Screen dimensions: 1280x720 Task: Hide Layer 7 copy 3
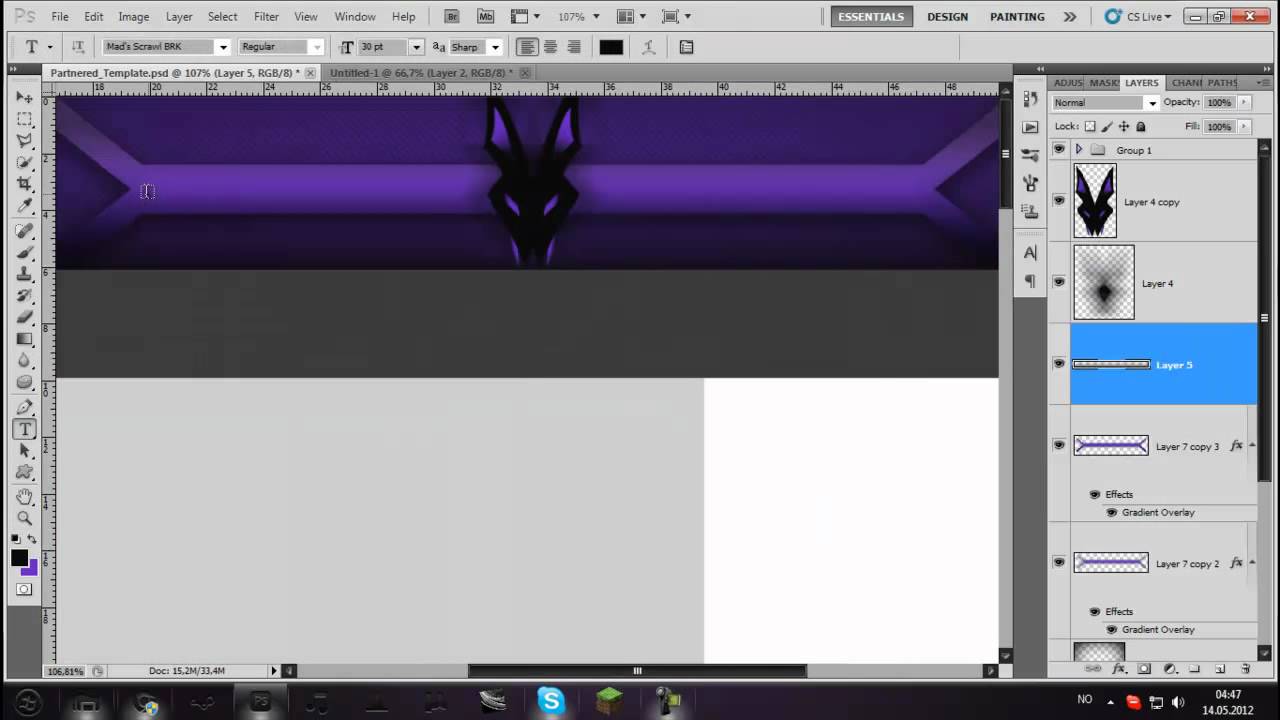[x=1059, y=446]
